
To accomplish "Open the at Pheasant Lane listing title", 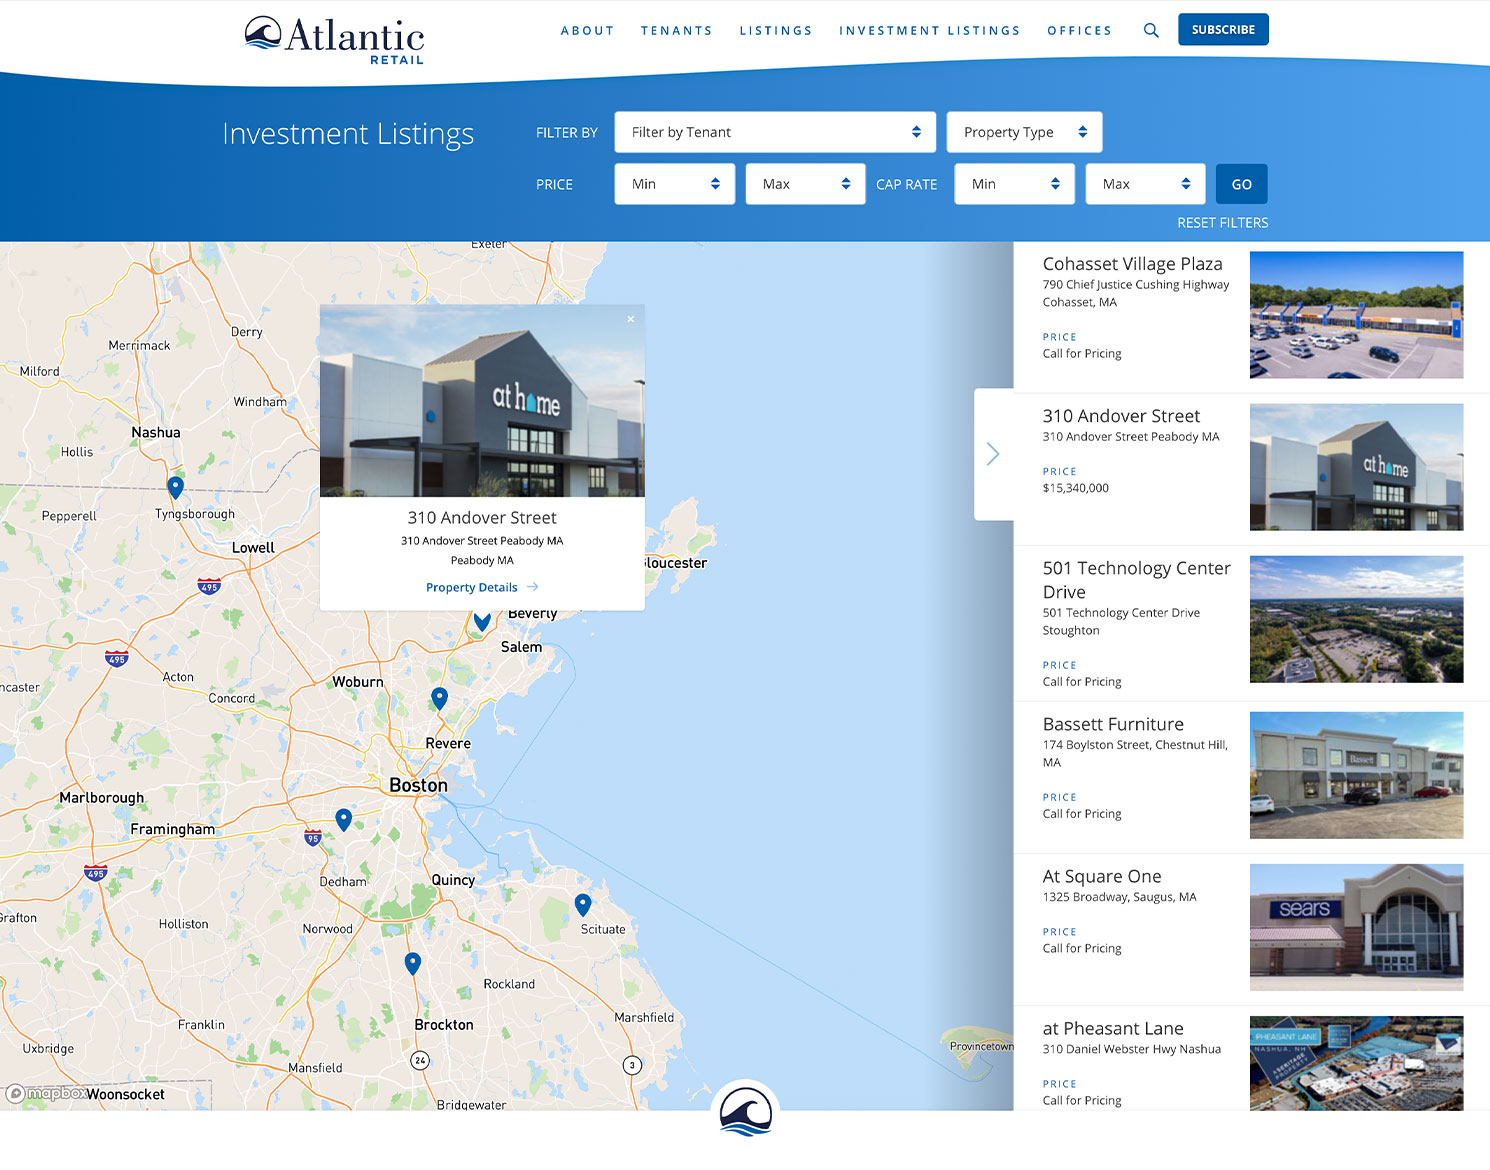I will (1113, 1028).
